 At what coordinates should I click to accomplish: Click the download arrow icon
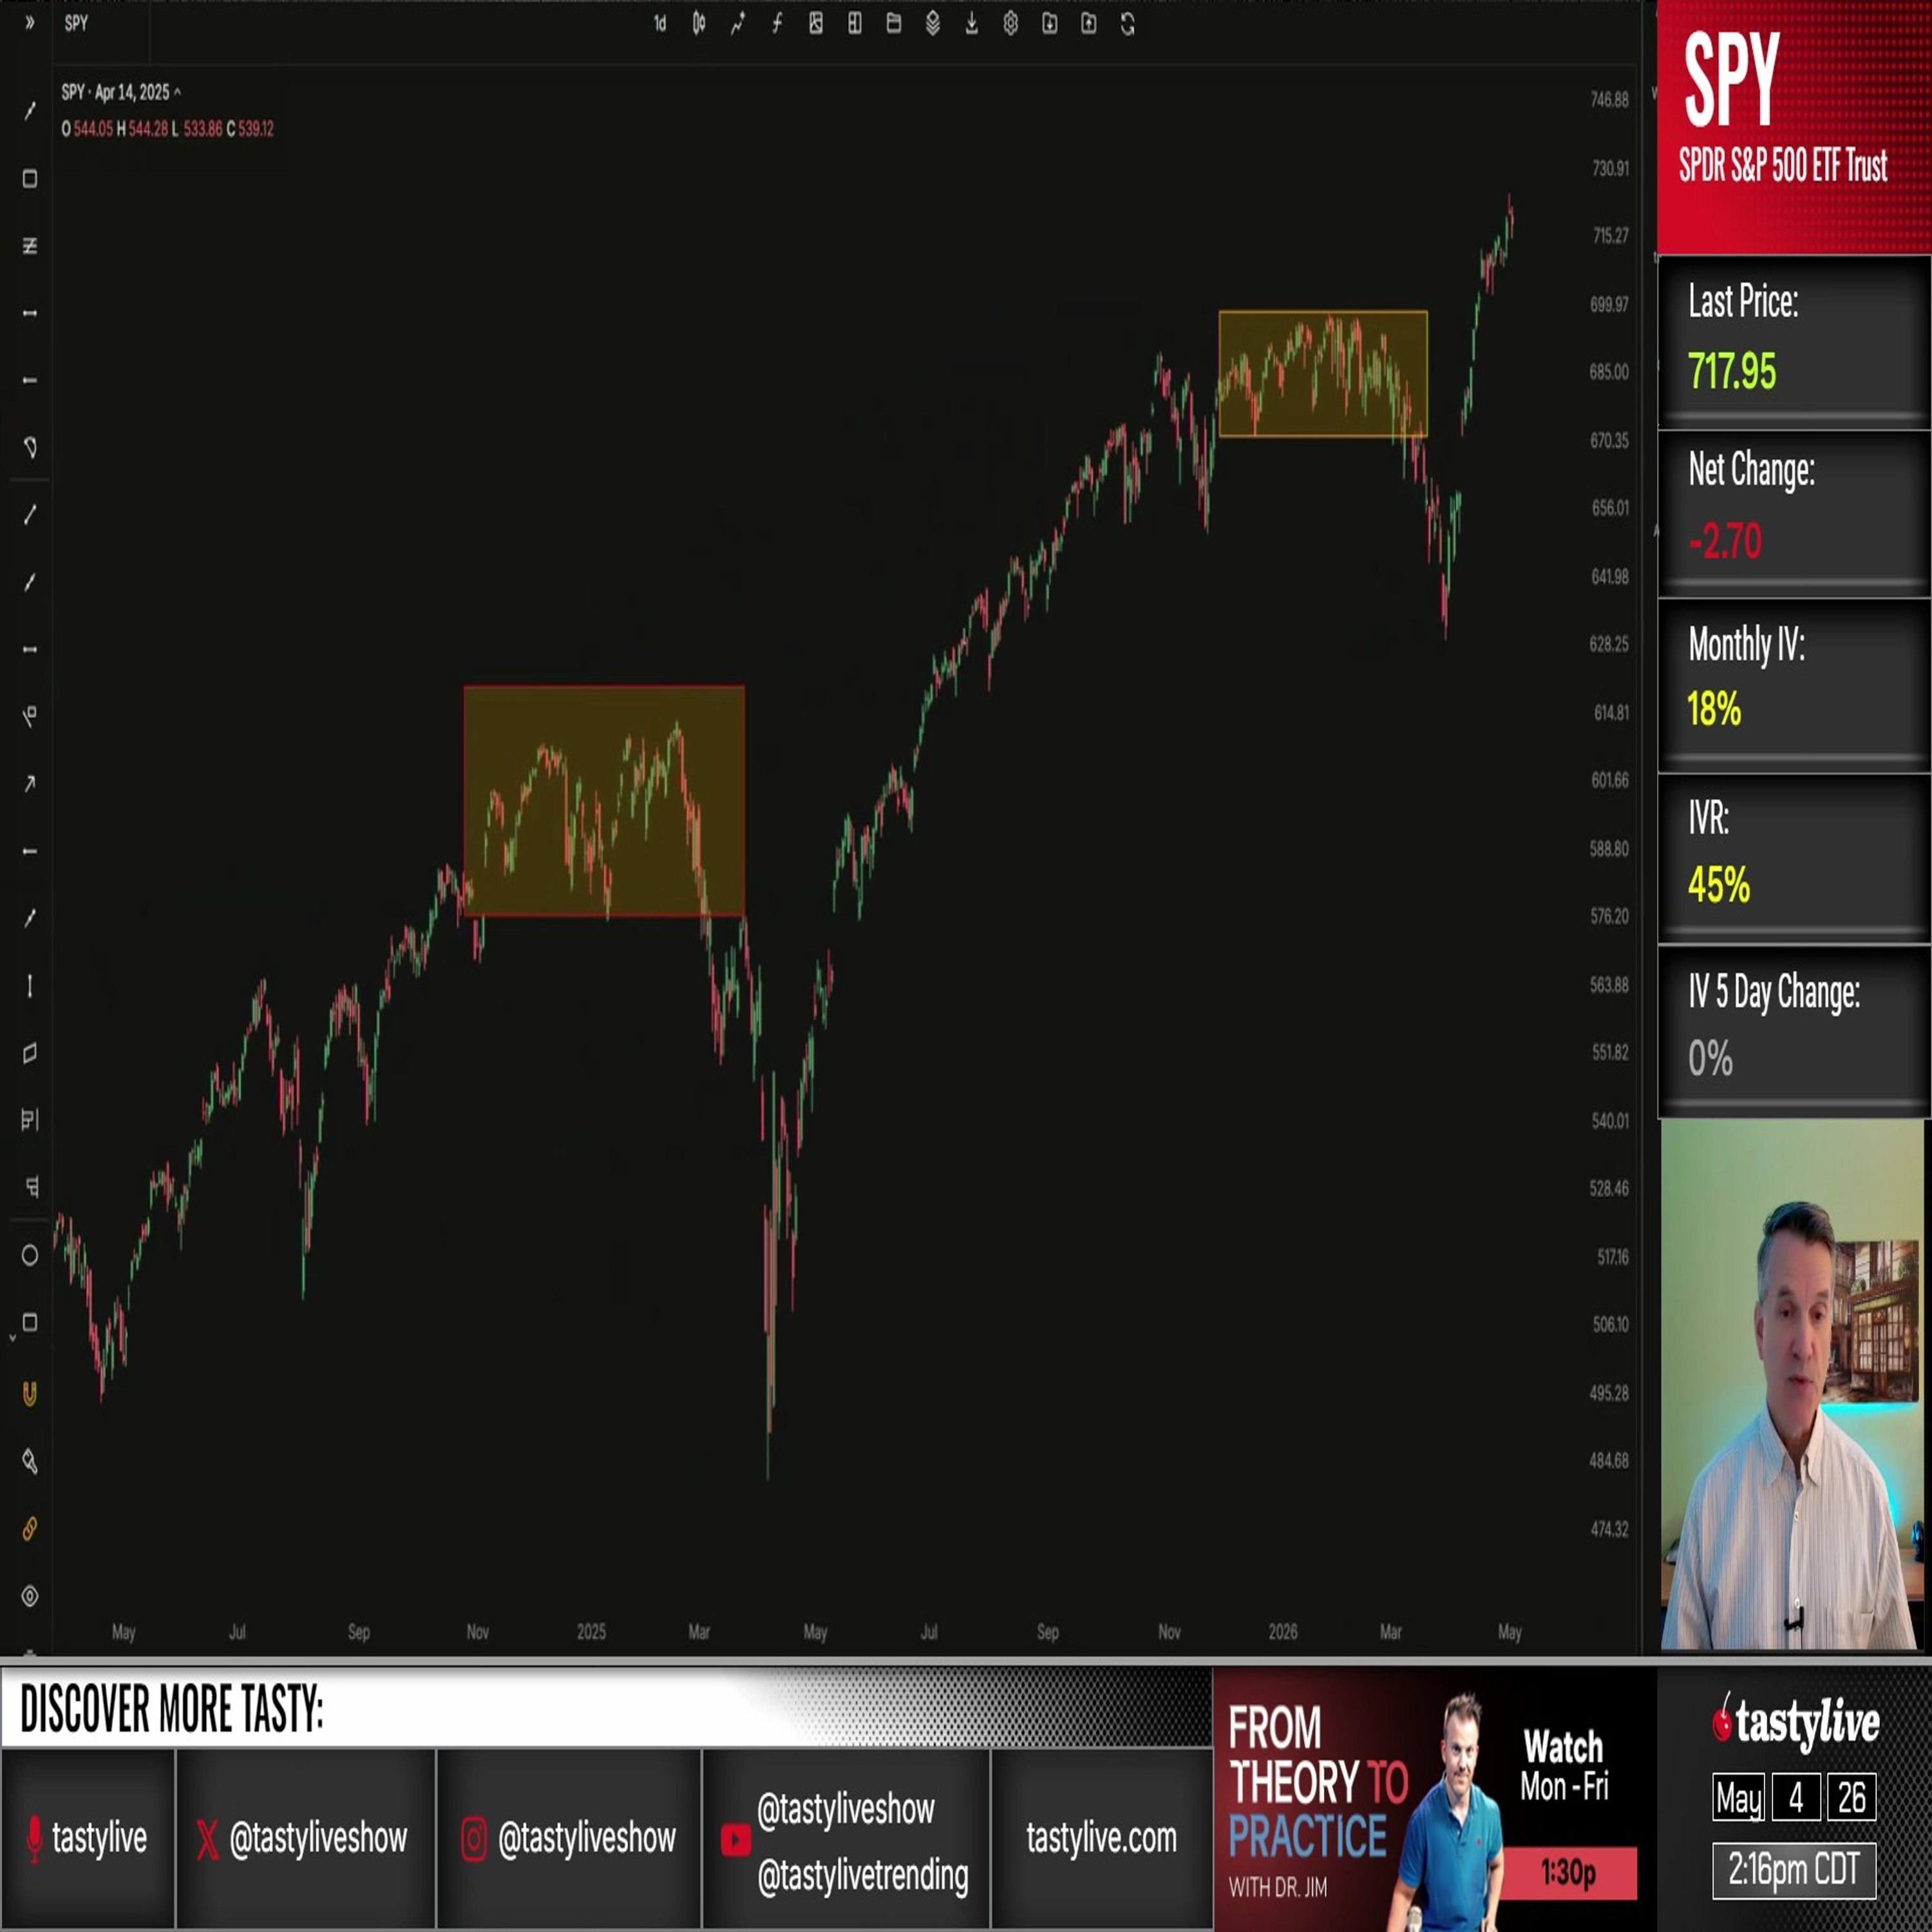(x=972, y=24)
